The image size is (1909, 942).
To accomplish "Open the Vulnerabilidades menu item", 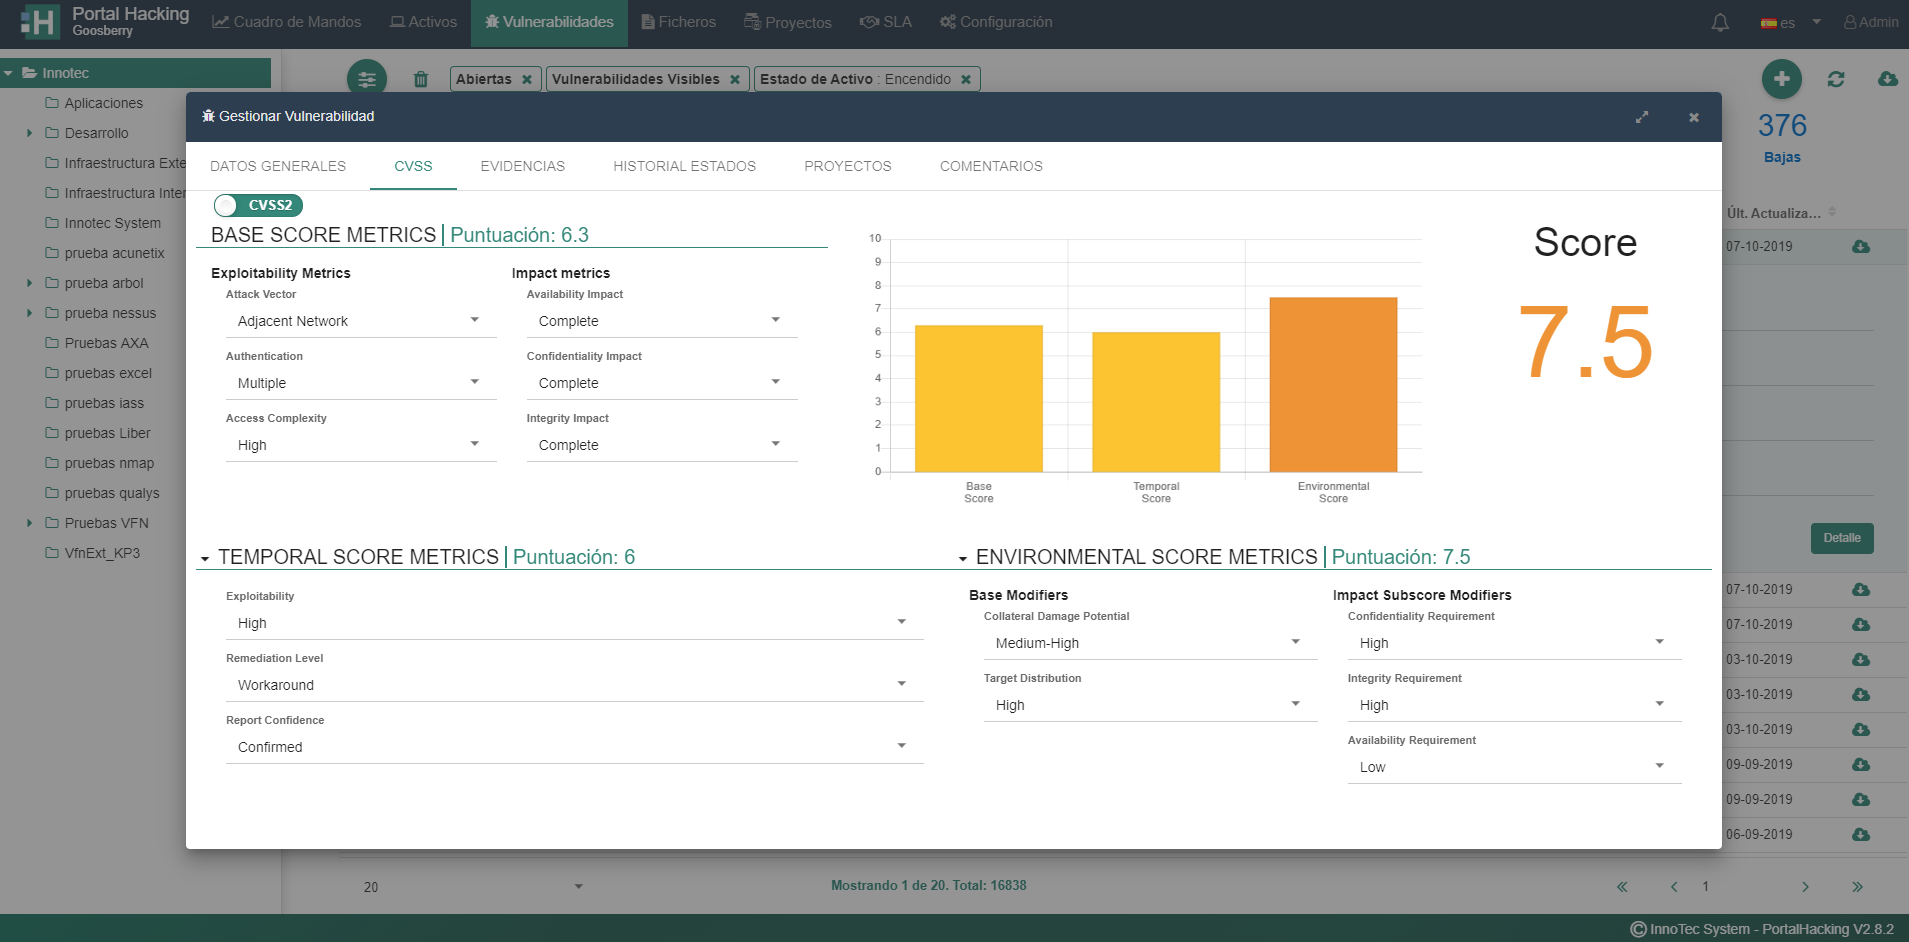I will [x=549, y=22].
